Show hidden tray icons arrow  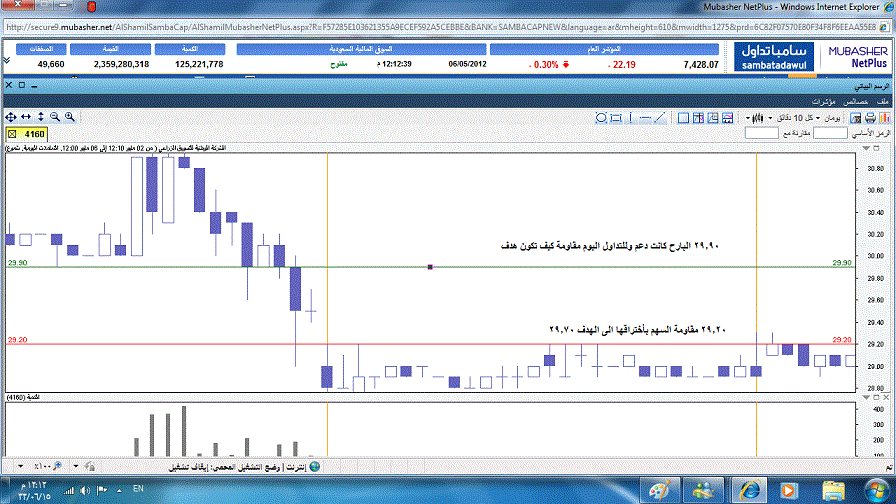119,490
